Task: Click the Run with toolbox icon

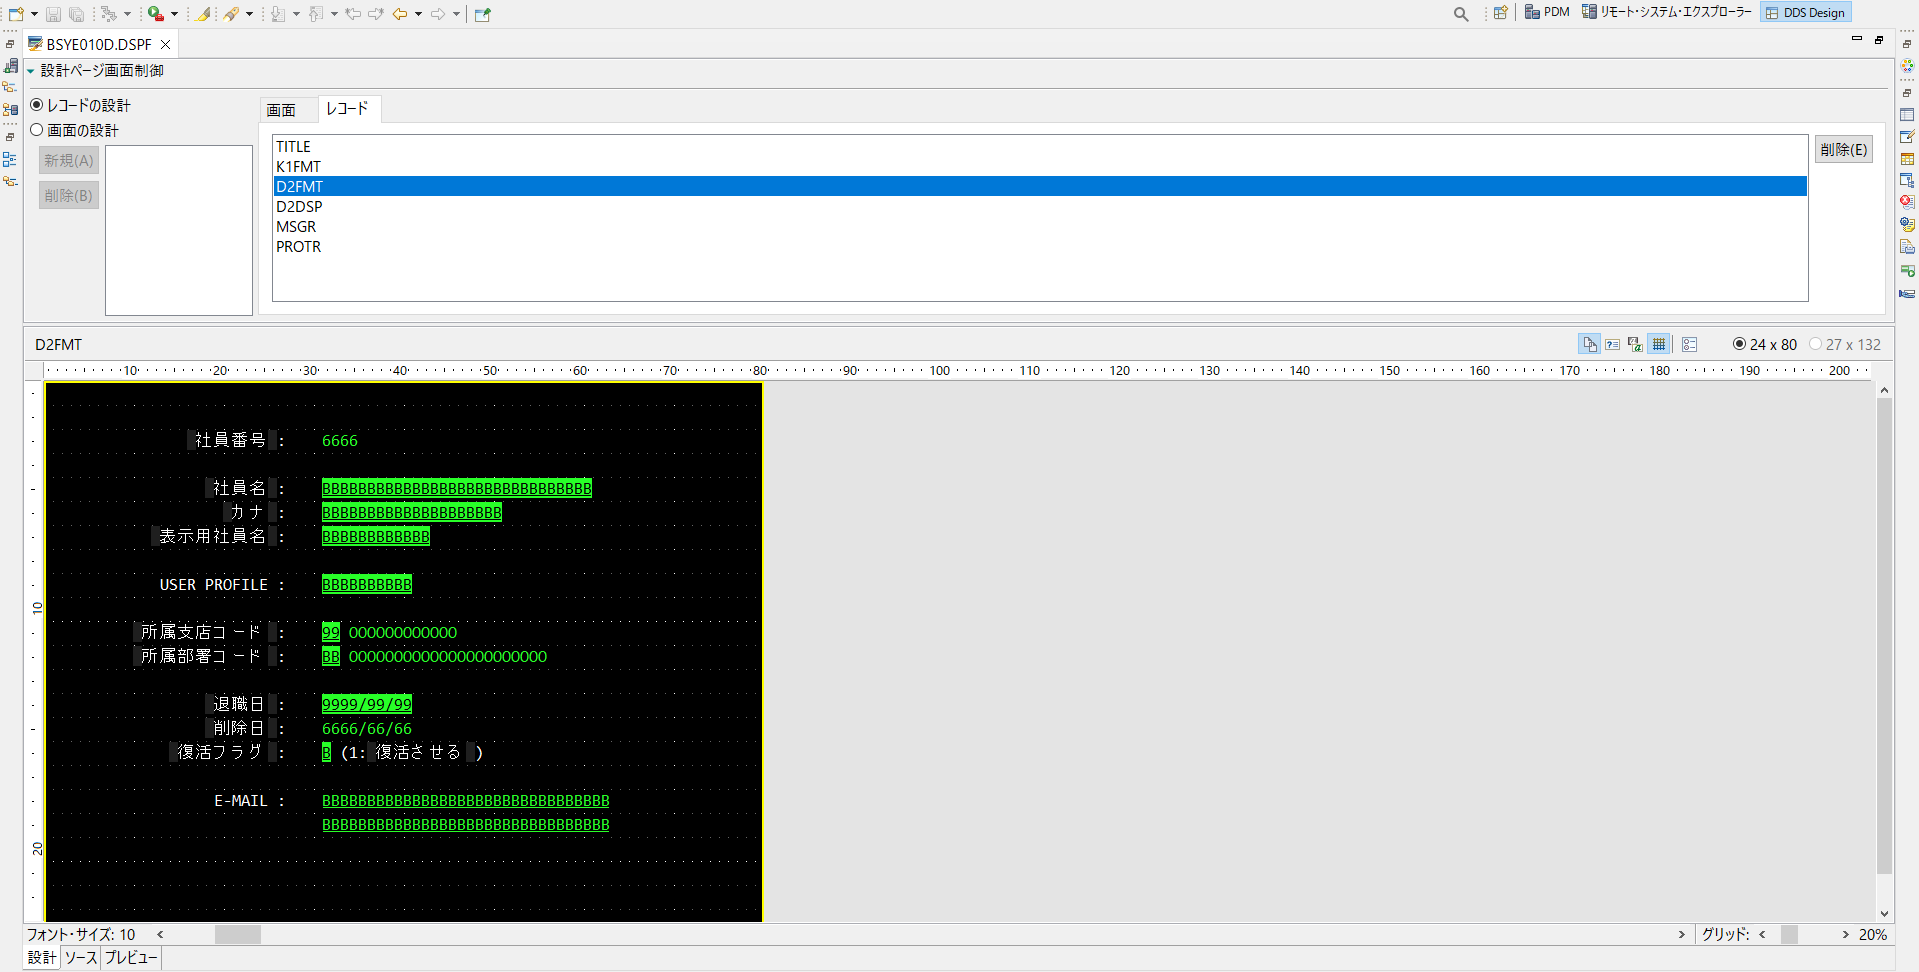Action: coord(156,14)
